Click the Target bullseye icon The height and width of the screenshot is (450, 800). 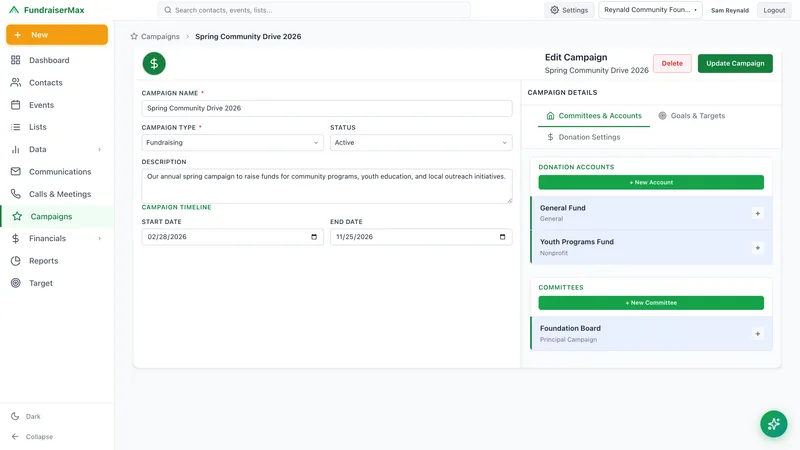pyautogui.click(x=16, y=283)
